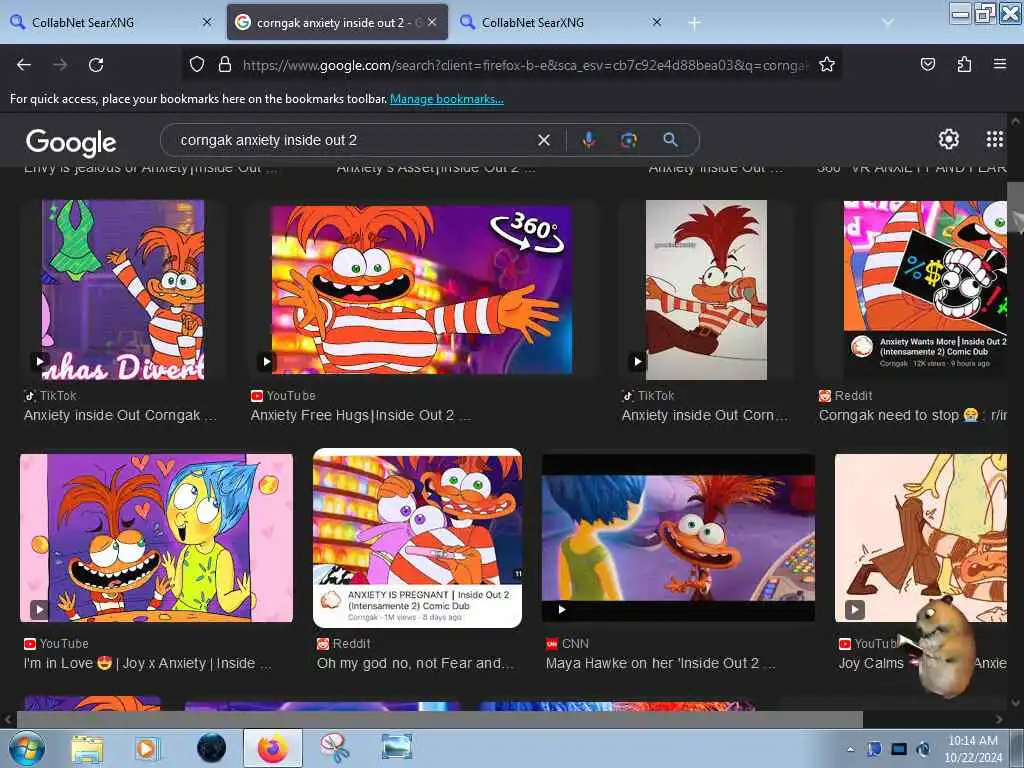
Task: Open 'Corngak need to stop' Reddit title
Action: [x=912, y=415]
